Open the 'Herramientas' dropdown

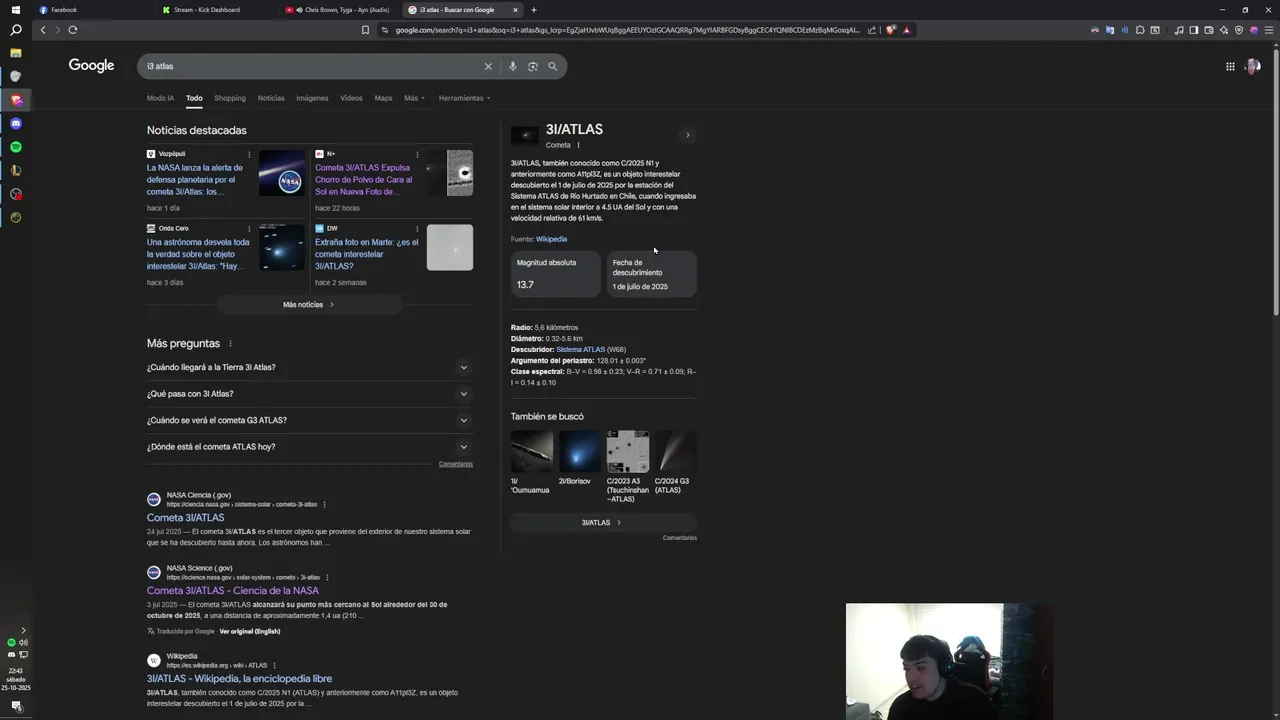click(x=464, y=98)
